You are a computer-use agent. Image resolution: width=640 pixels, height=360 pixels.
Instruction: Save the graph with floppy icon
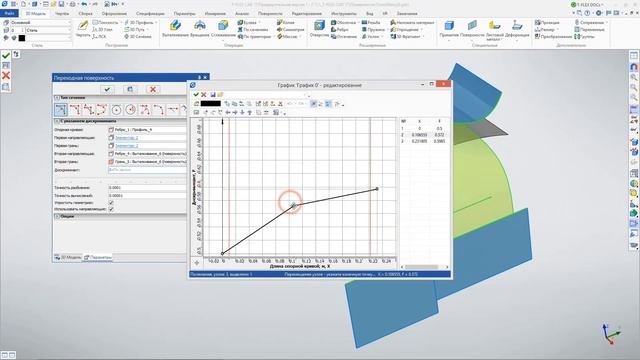tap(213, 95)
